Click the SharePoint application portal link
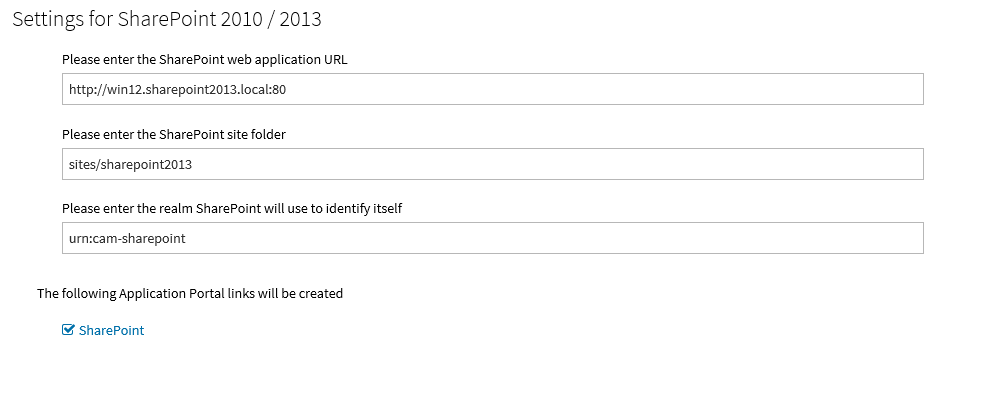 pyautogui.click(x=111, y=330)
